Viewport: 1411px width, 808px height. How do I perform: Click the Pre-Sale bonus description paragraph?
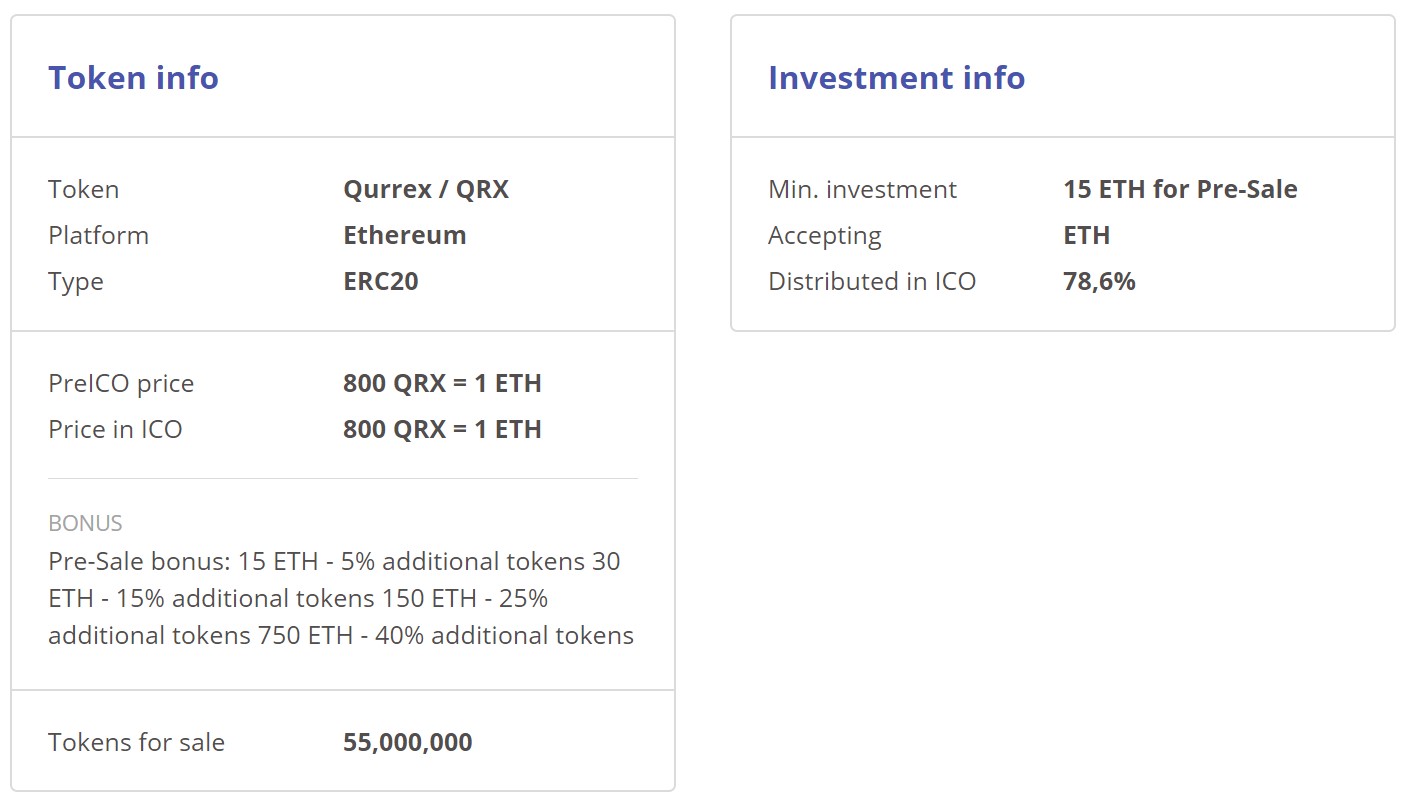340,598
